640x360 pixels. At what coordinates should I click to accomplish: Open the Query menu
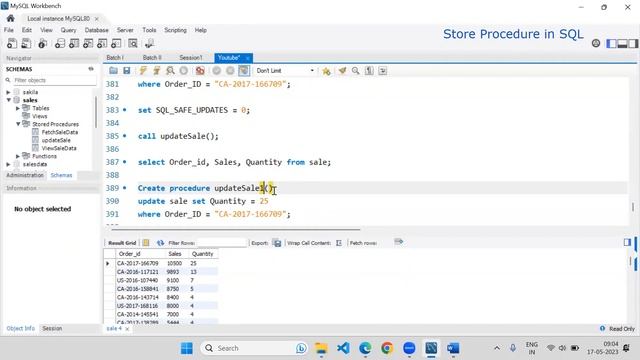tap(68, 30)
